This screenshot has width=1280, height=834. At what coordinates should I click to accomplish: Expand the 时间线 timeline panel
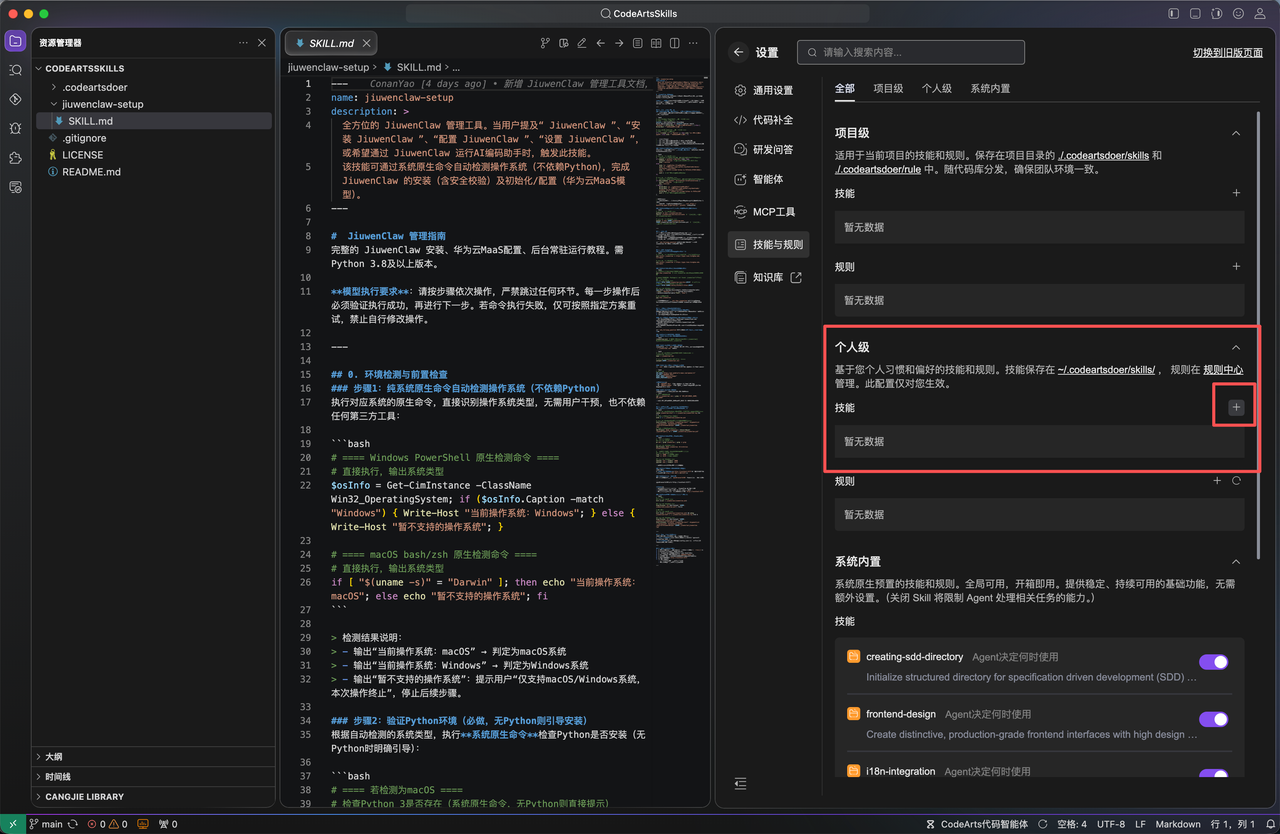(153, 776)
